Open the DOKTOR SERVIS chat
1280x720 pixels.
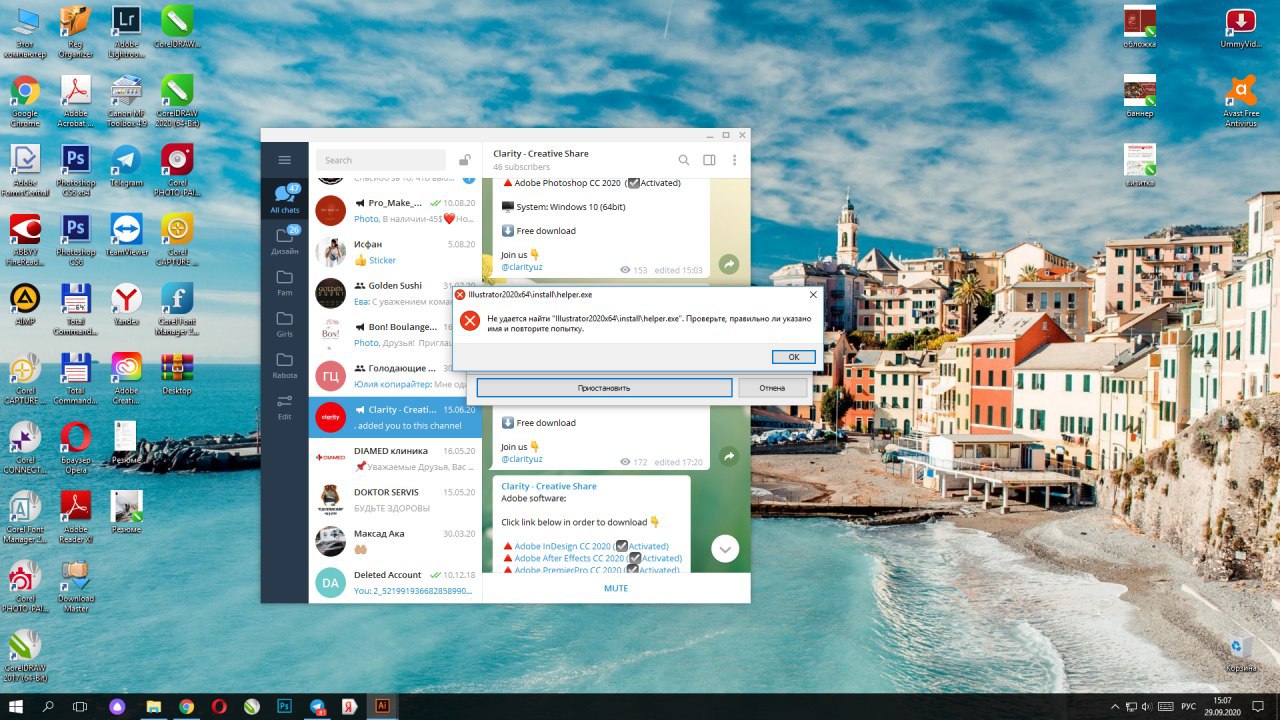[395, 500]
